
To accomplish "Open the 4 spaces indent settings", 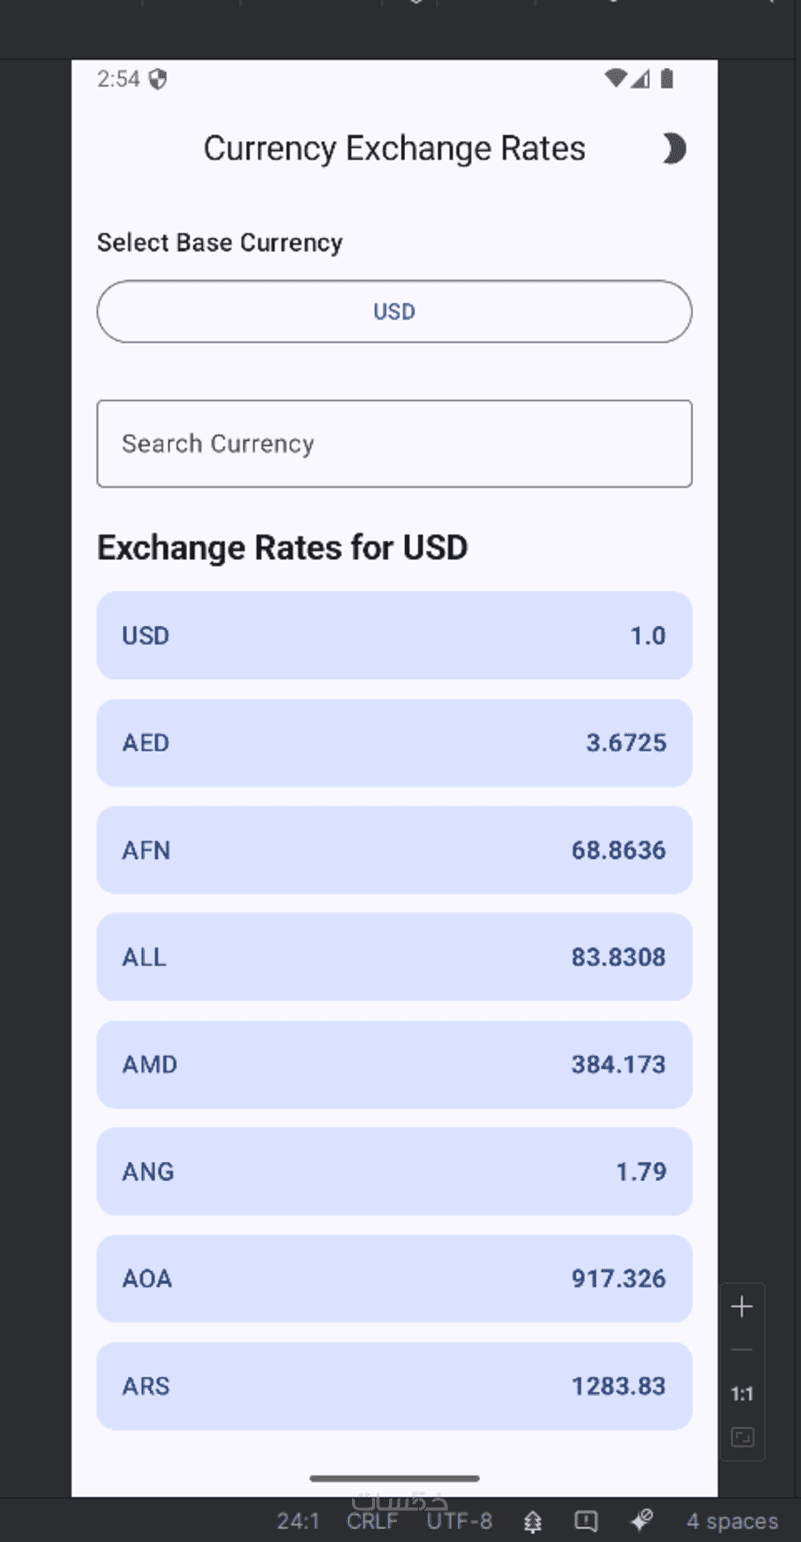I will (x=732, y=1521).
